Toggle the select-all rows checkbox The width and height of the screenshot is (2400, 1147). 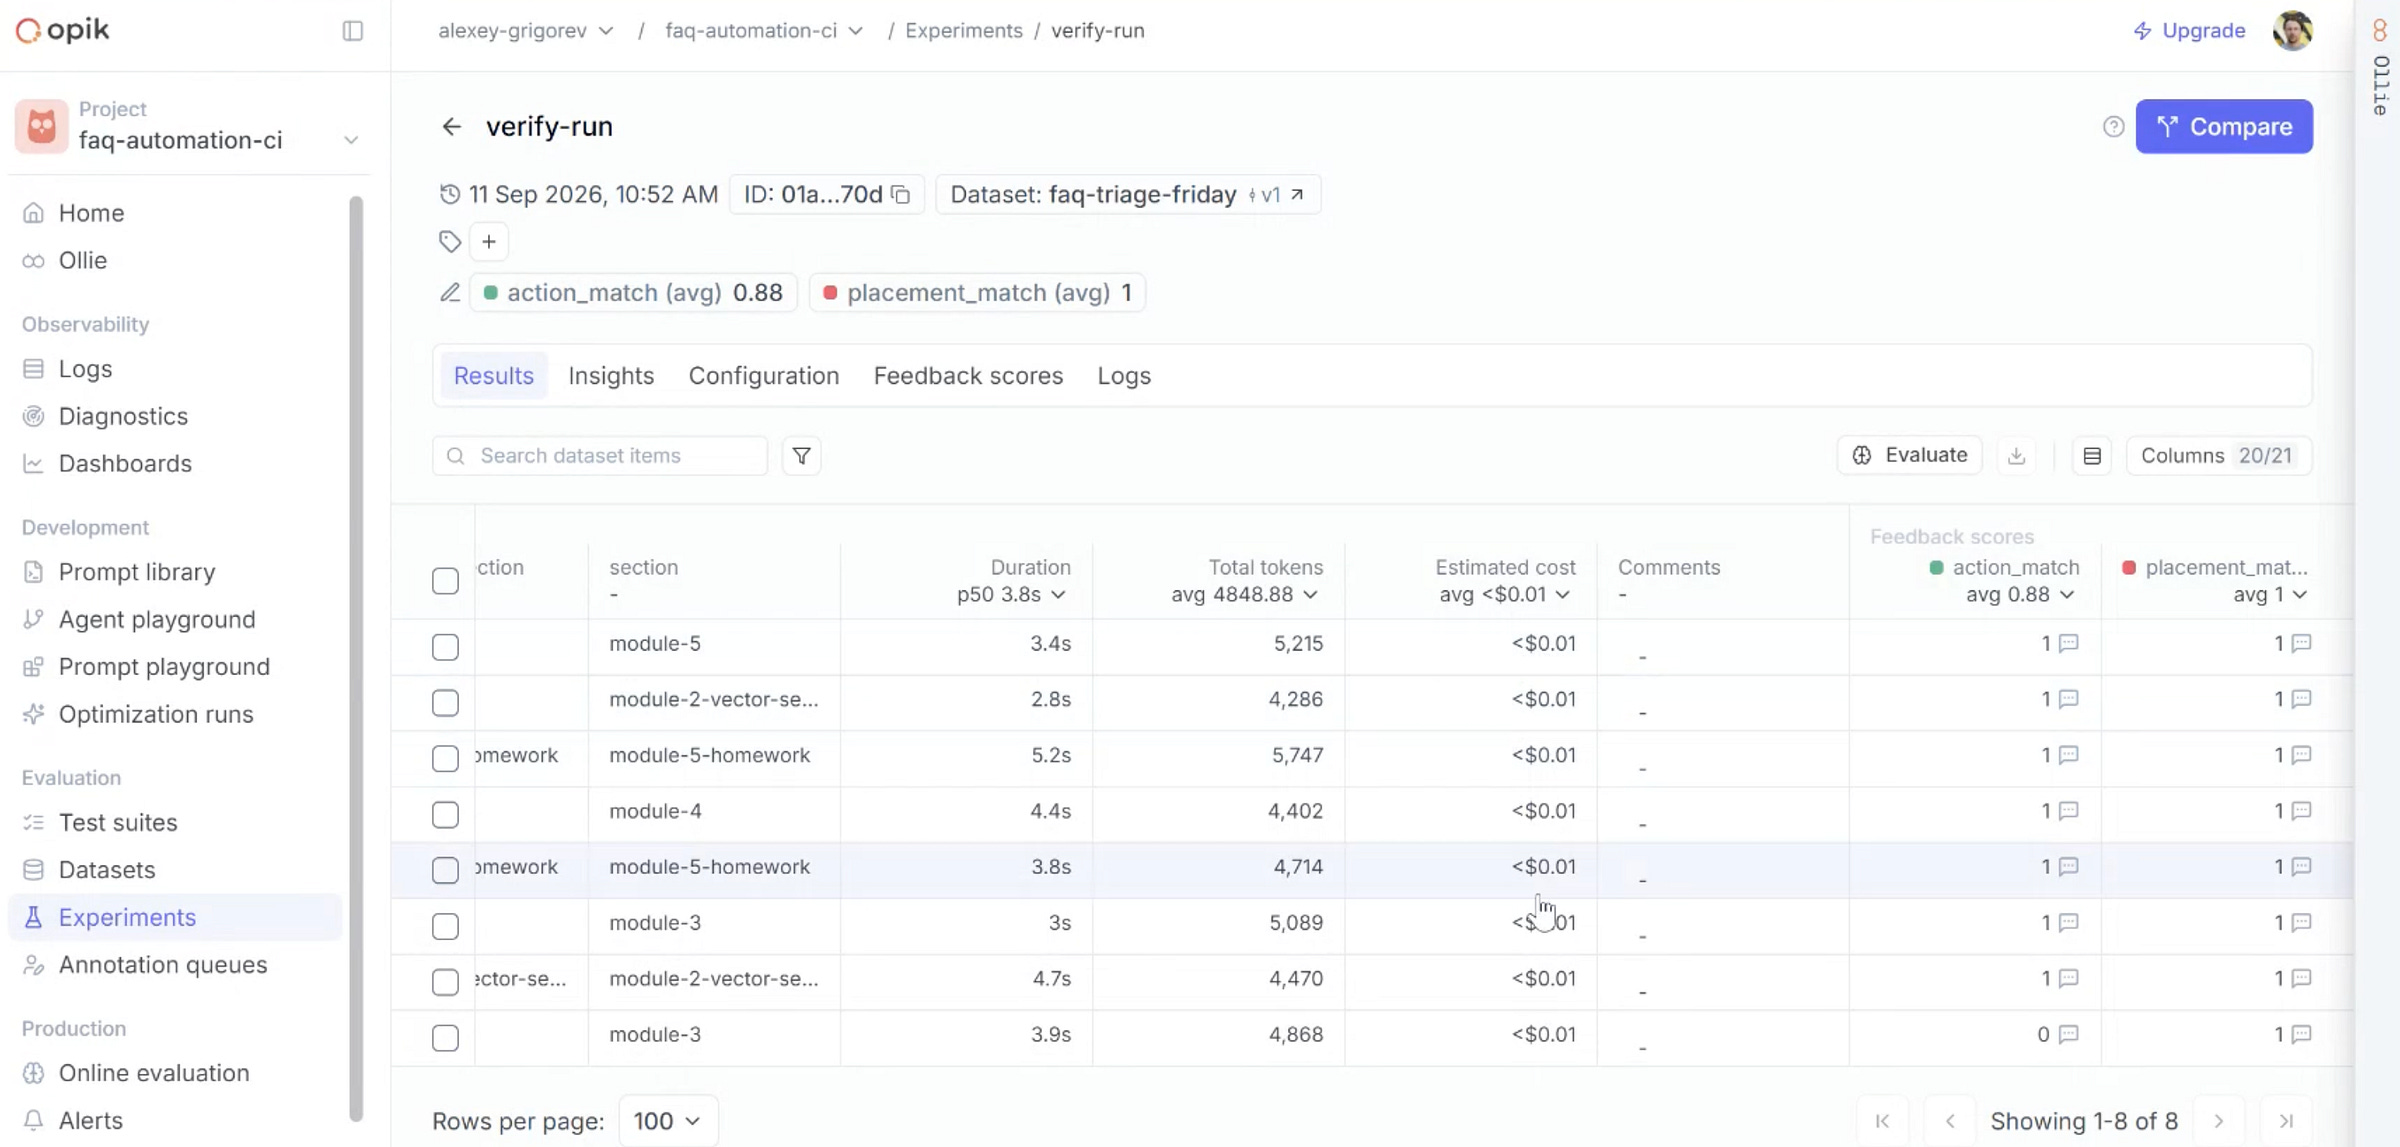445,581
